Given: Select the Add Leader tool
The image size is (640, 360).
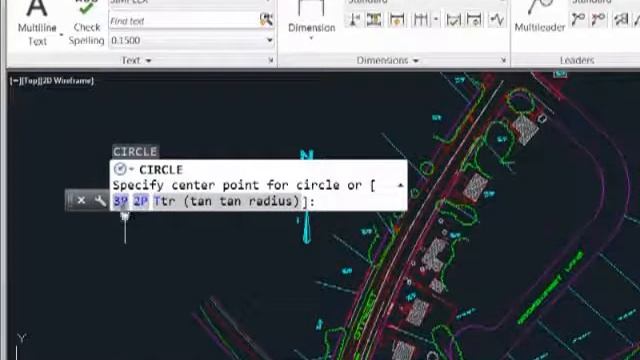Looking at the screenshot, I should [578, 19].
